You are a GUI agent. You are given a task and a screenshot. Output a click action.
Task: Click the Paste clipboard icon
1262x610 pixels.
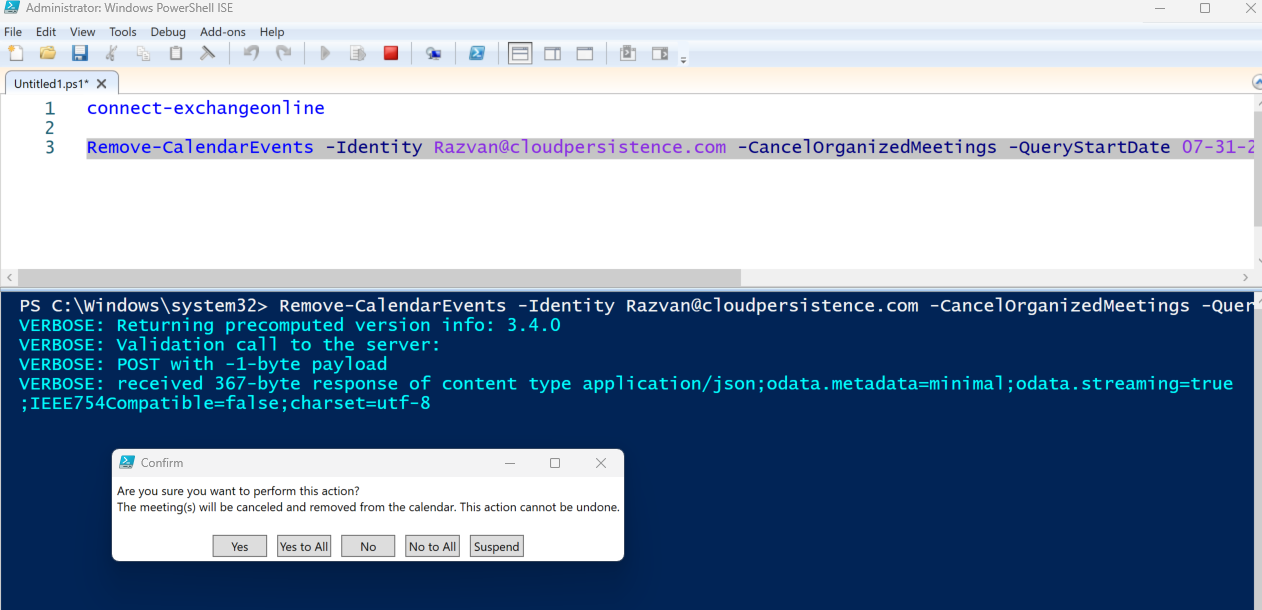[176, 53]
